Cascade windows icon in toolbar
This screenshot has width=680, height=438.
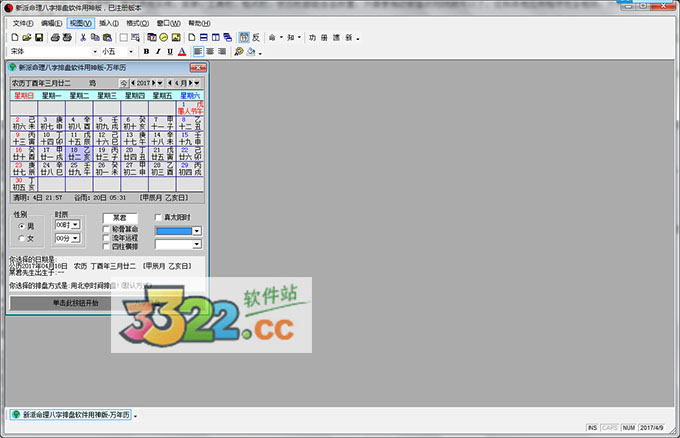click(x=228, y=38)
